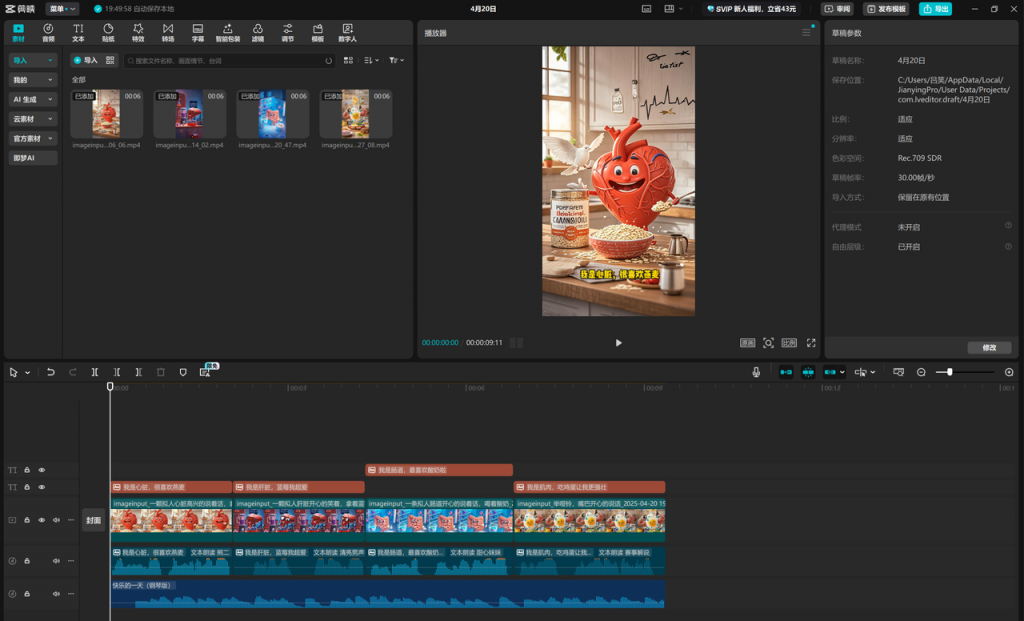Click the delete-left trim tool
Image resolution: width=1024 pixels, height=621 pixels.
tap(117, 372)
